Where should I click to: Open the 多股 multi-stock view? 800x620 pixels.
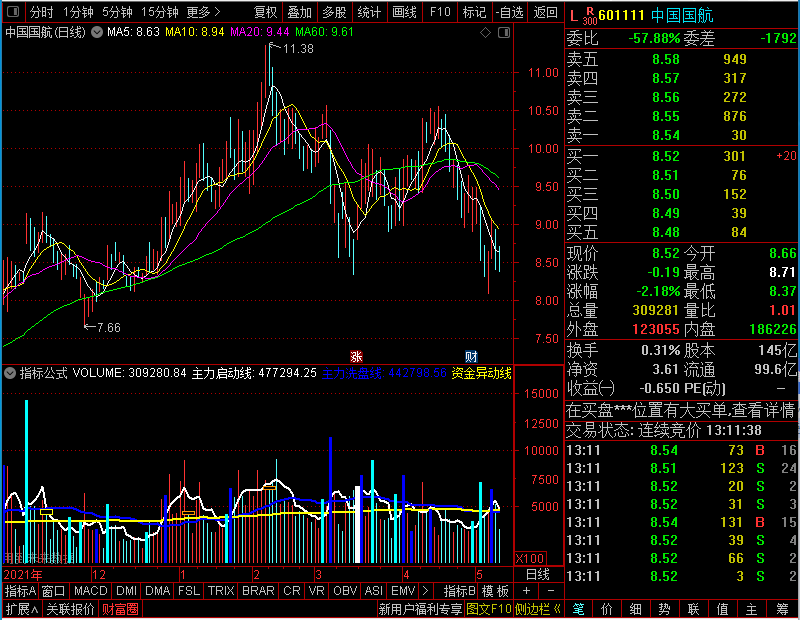(334, 12)
